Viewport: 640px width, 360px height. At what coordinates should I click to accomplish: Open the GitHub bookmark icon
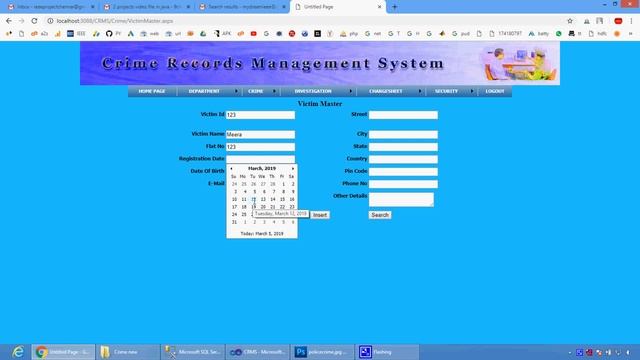109,33
